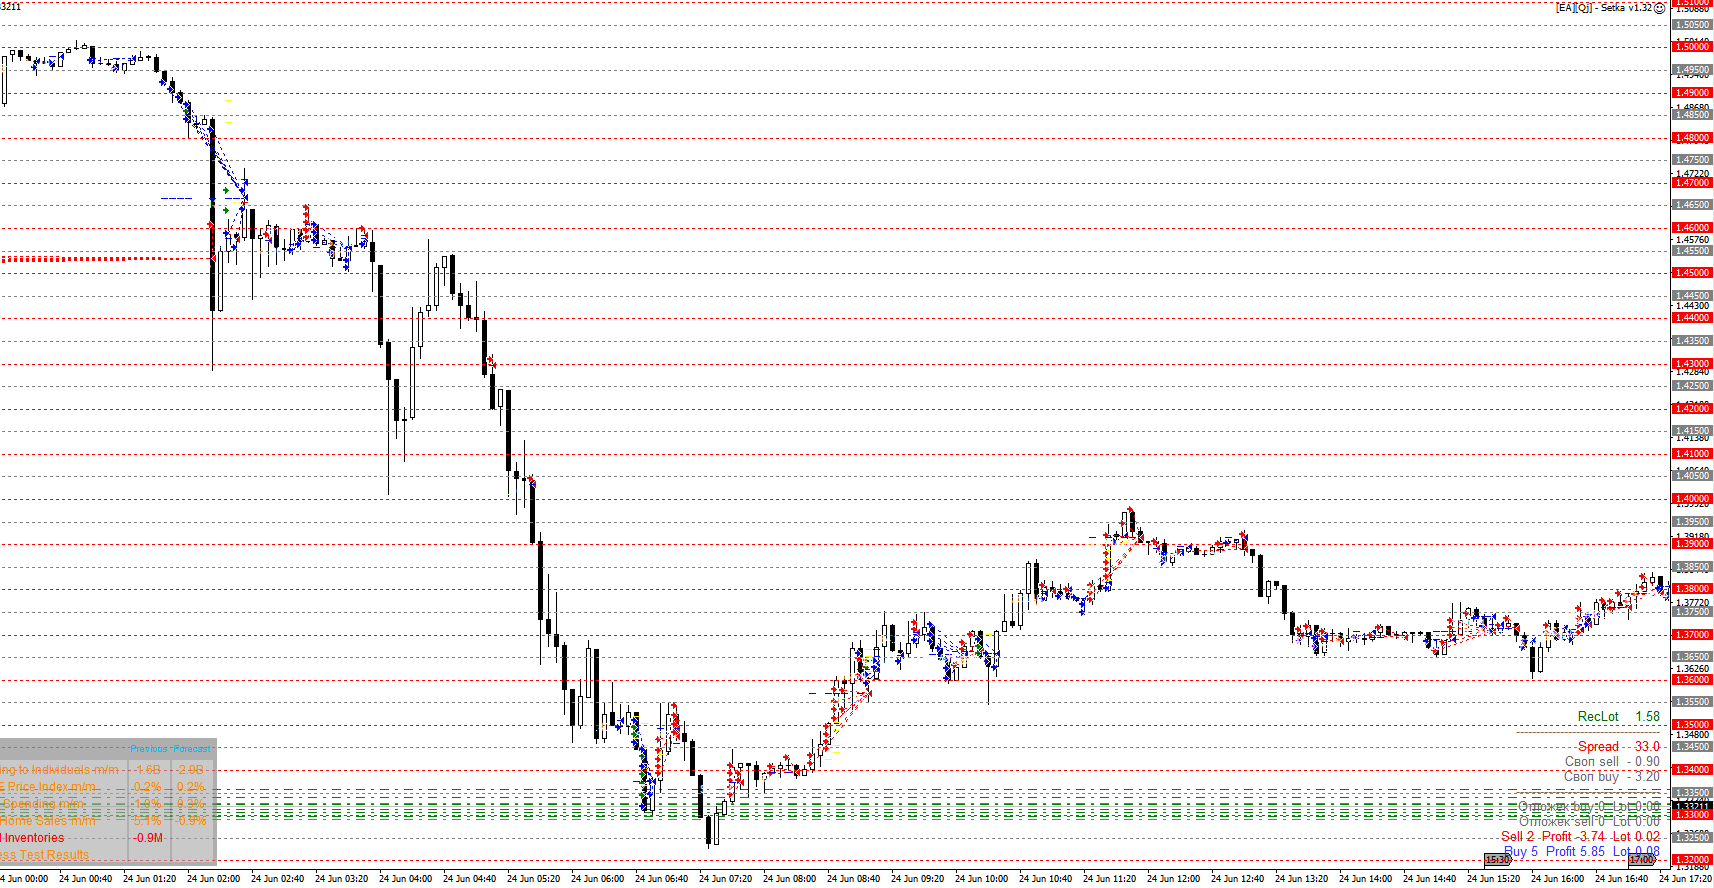
Task: Click the expert advisor smiley face icon
Action: pos(1659,8)
